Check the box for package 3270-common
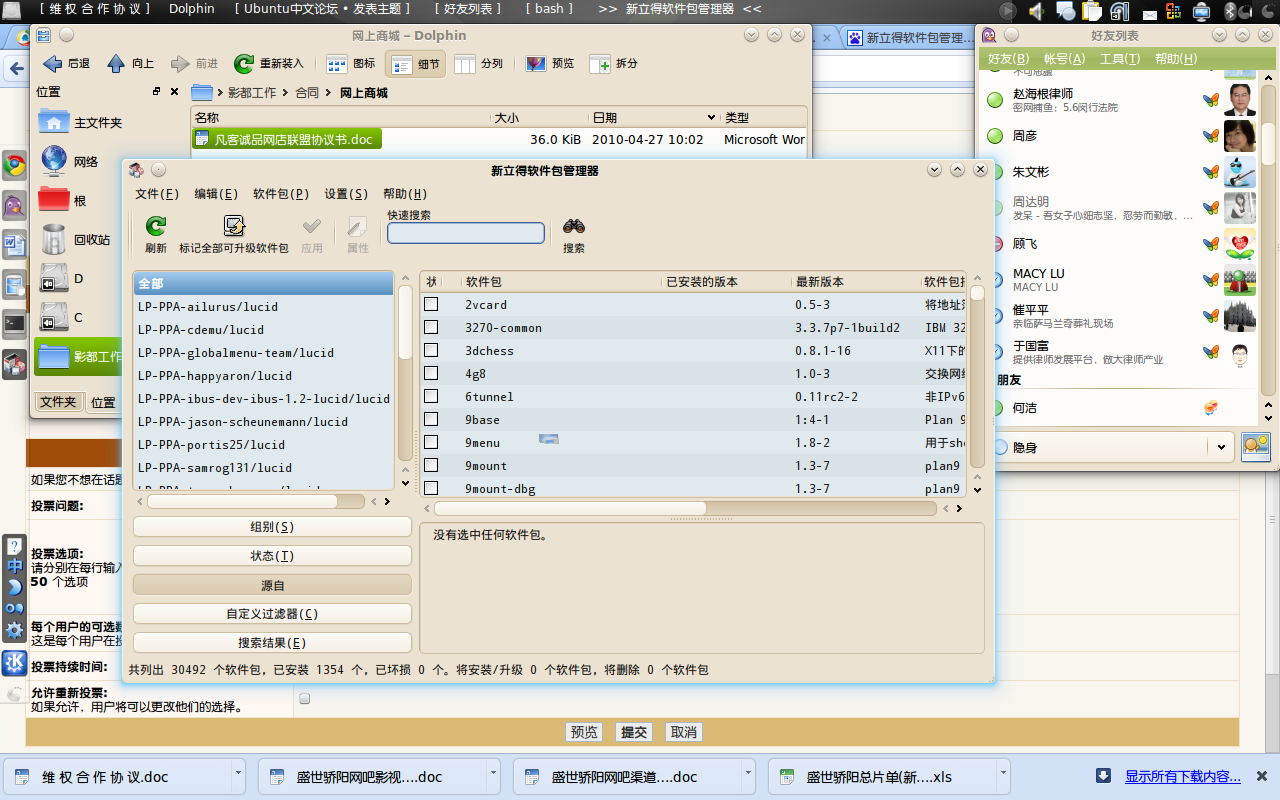The image size is (1280, 800). pos(430,327)
